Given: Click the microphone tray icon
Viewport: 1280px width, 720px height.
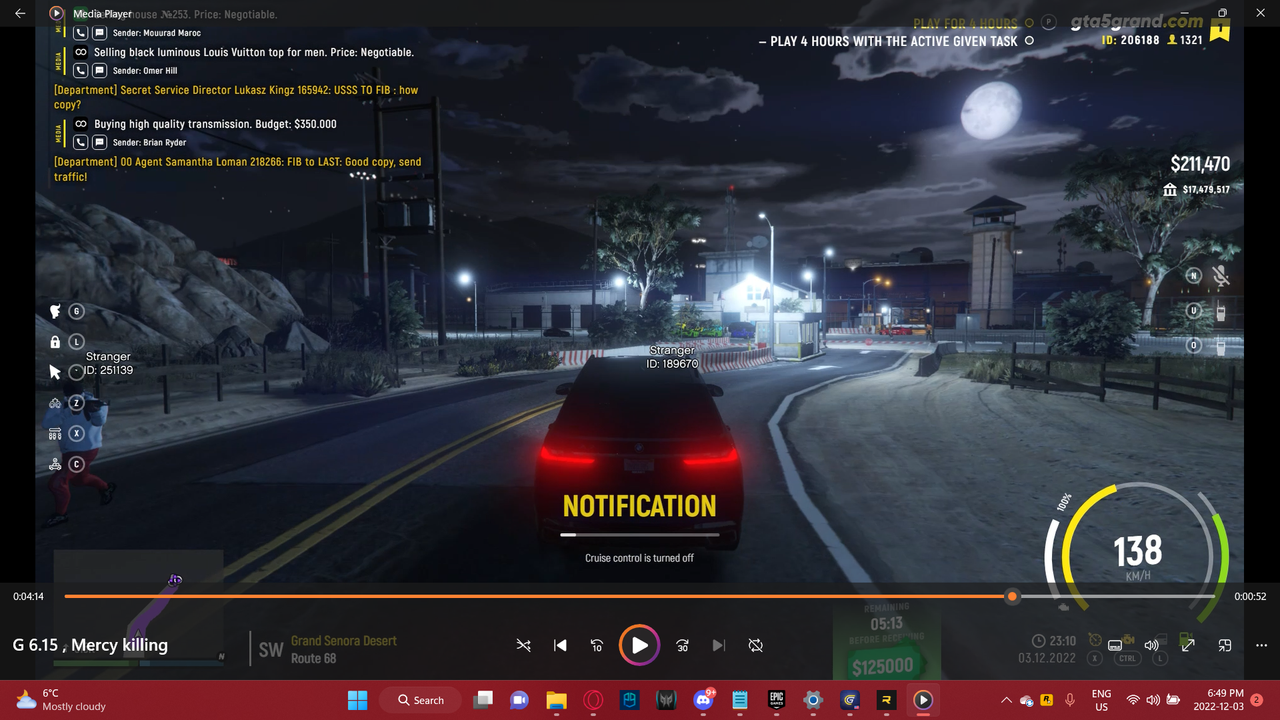Looking at the screenshot, I should pyautogui.click(x=1069, y=700).
